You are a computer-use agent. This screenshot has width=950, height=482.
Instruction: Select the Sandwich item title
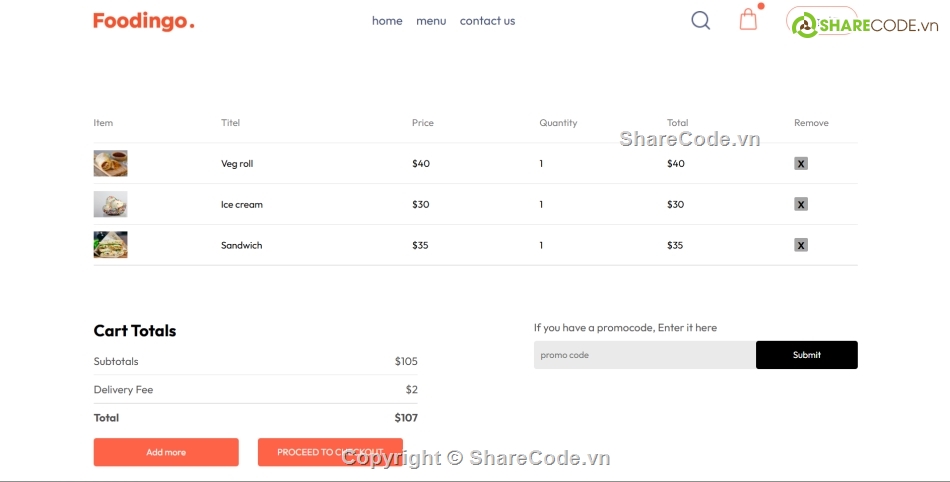click(241, 246)
